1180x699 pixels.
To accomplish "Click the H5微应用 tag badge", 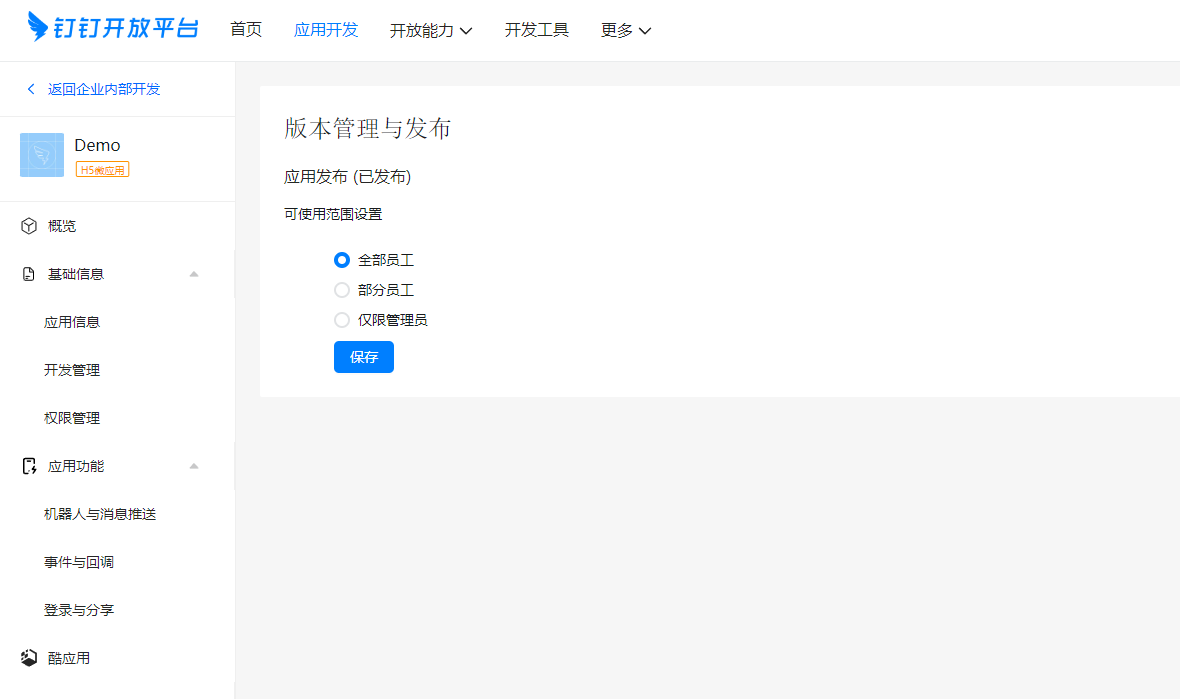I will tap(103, 169).
